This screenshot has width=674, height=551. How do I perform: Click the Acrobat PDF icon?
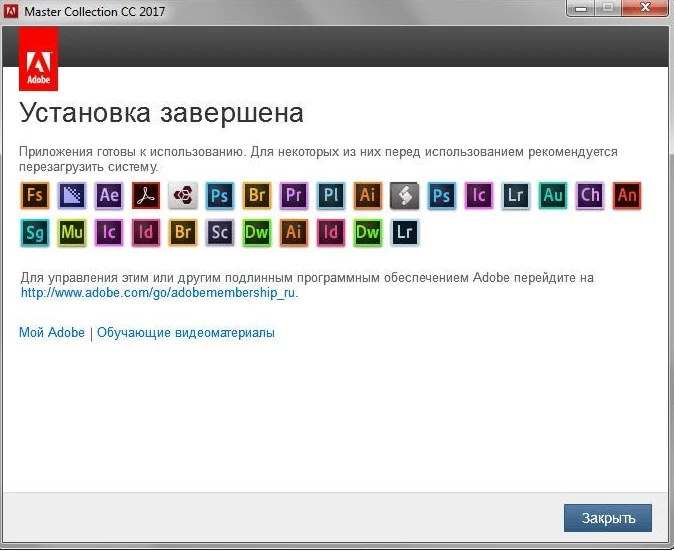pyautogui.click(x=146, y=196)
